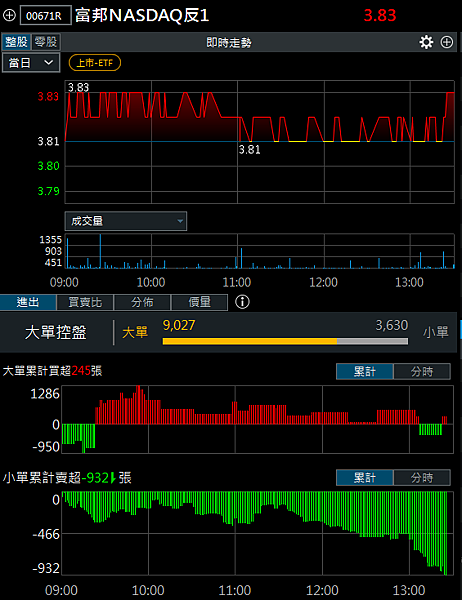The width and height of the screenshot is (462, 600).
Task: Click the 大單累計買超245張 text
Action: point(52,371)
